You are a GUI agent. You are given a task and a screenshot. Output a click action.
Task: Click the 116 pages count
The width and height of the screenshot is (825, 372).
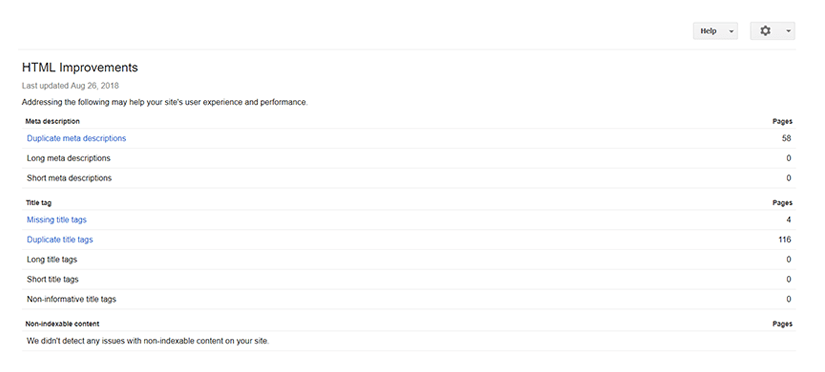784,240
